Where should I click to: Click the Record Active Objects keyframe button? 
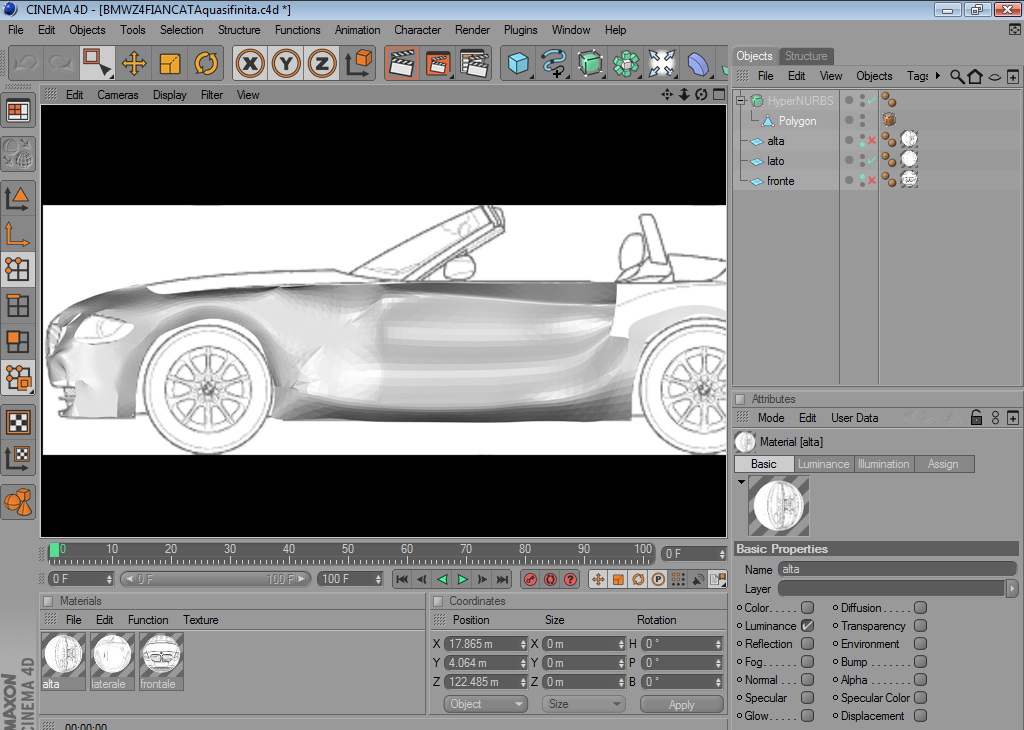530,579
